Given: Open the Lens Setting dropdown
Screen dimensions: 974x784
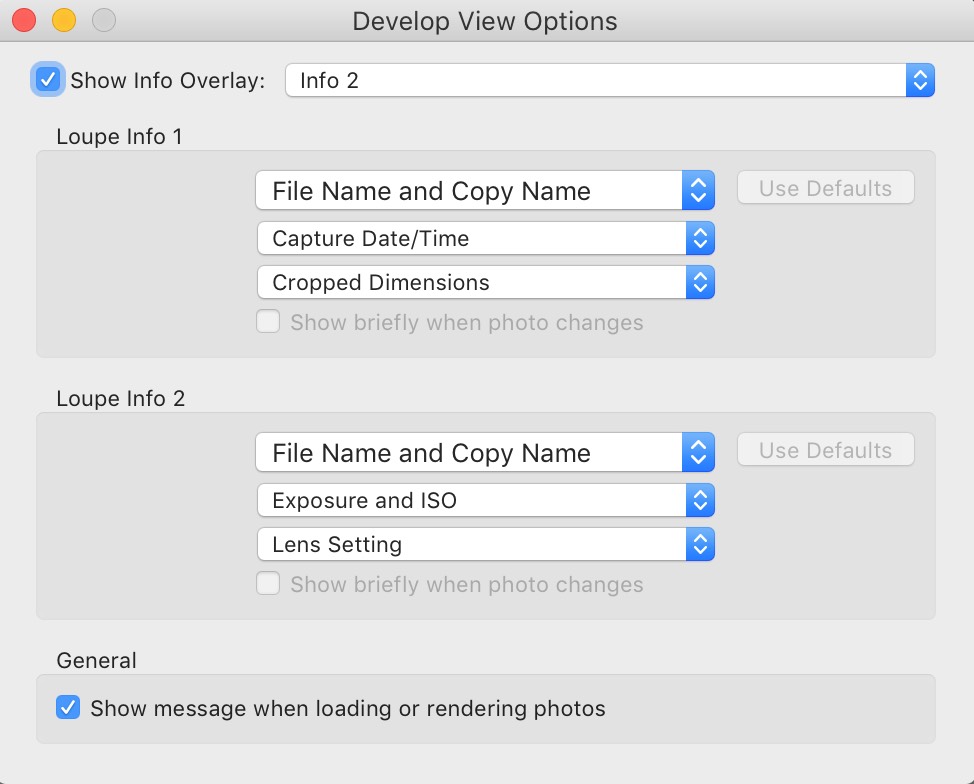Looking at the screenshot, I should click(486, 545).
